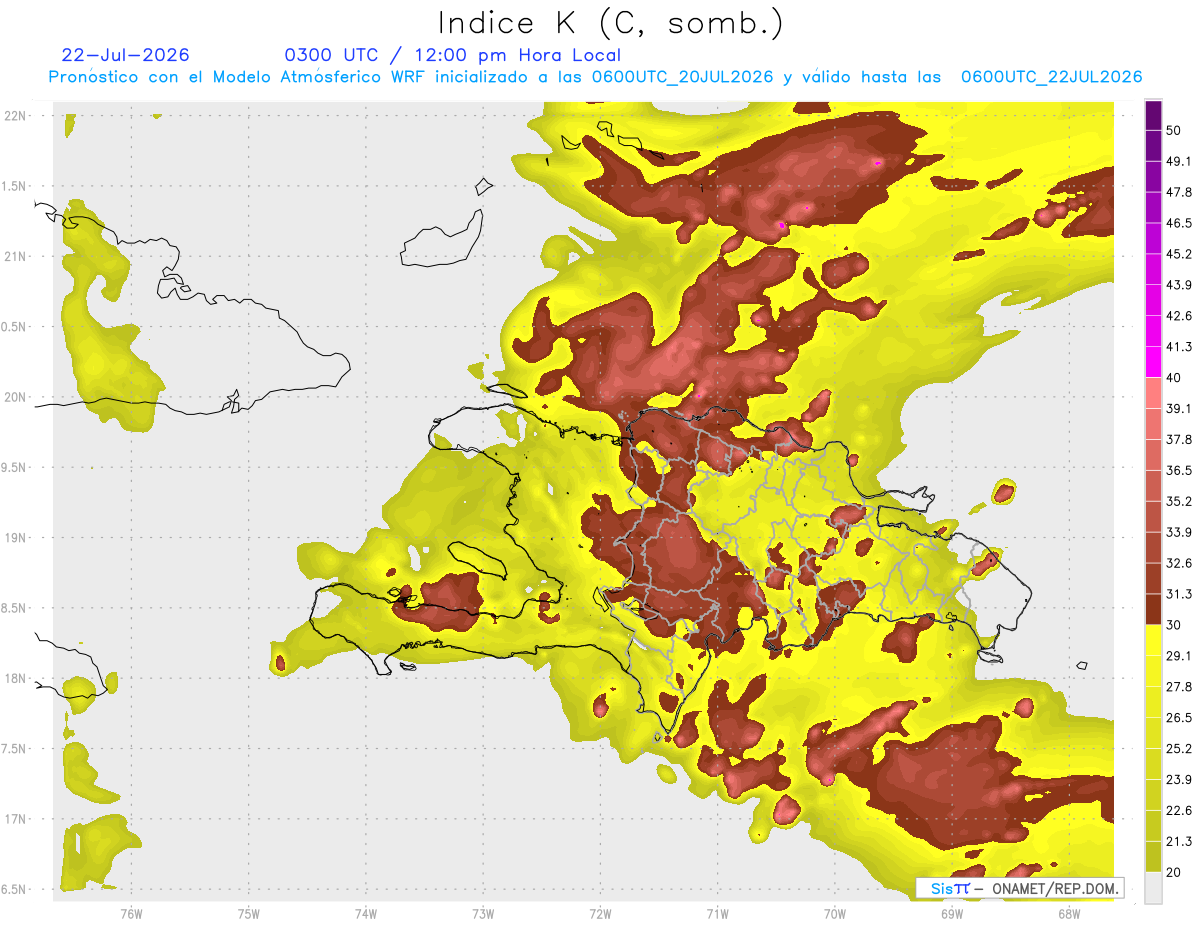Image resolution: width=1200 pixels, height=927 pixels.
Task: Click the colorbar value '31.3'
Action: 1178,594
